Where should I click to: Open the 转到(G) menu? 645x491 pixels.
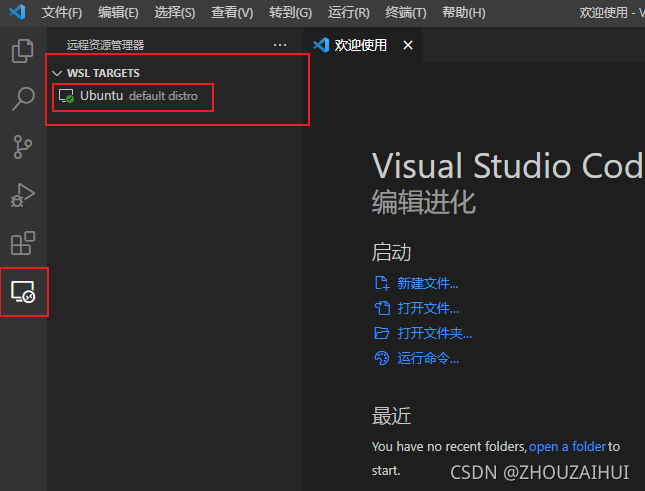click(290, 13)
